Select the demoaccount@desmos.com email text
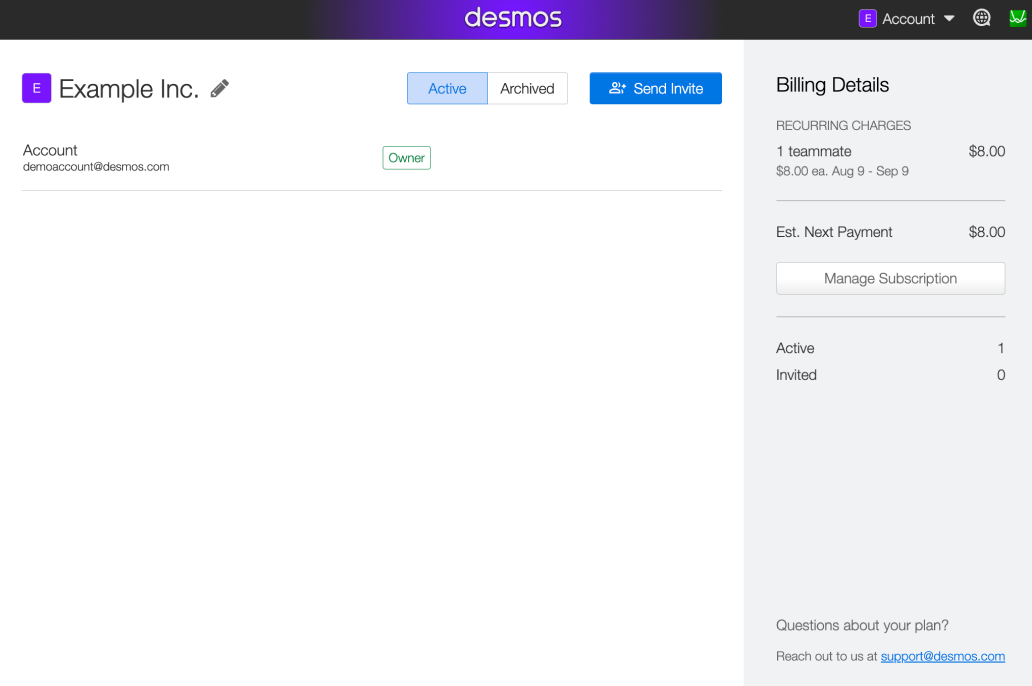 (x=96, y=167)
